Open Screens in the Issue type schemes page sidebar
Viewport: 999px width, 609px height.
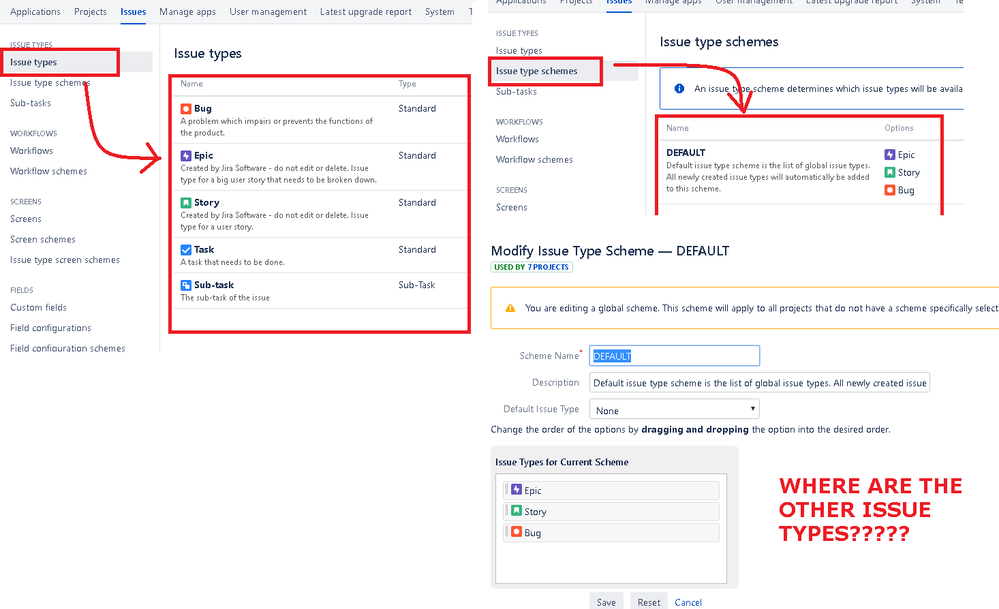tap(511, 207)
